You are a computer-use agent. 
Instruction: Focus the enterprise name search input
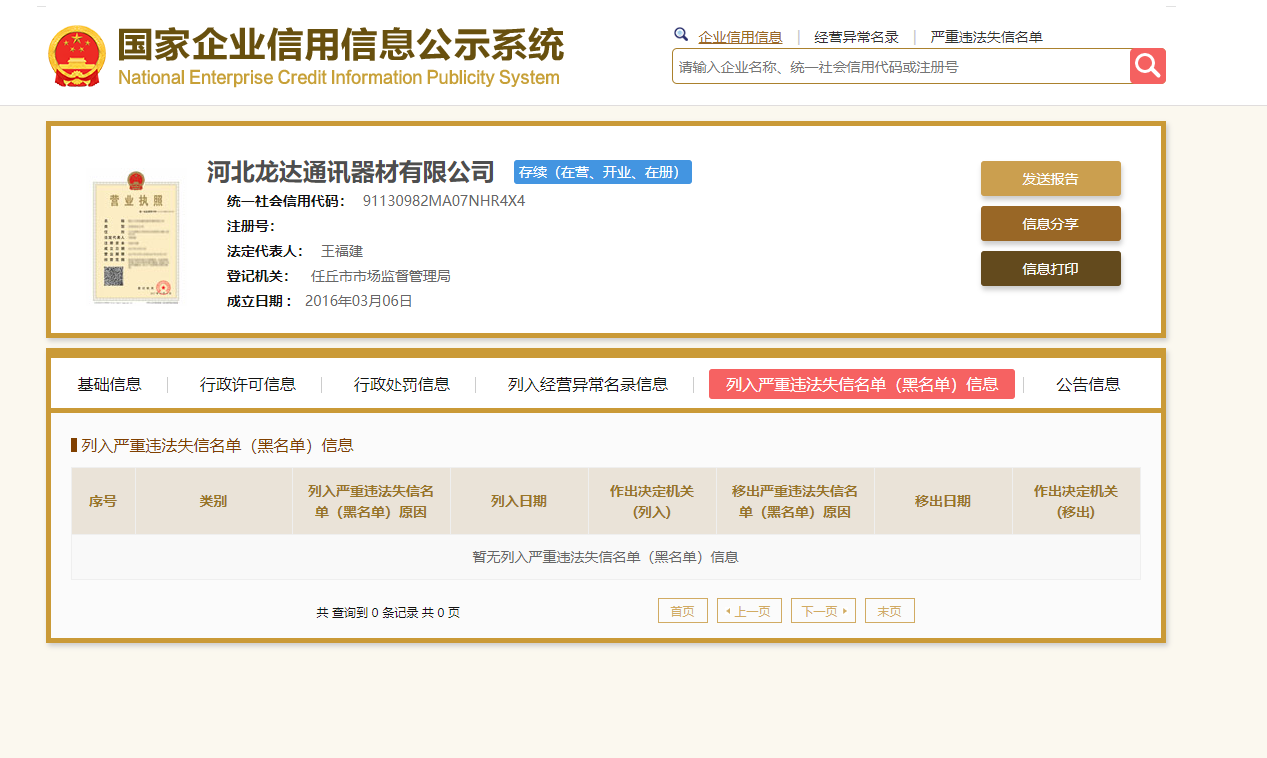901,66
